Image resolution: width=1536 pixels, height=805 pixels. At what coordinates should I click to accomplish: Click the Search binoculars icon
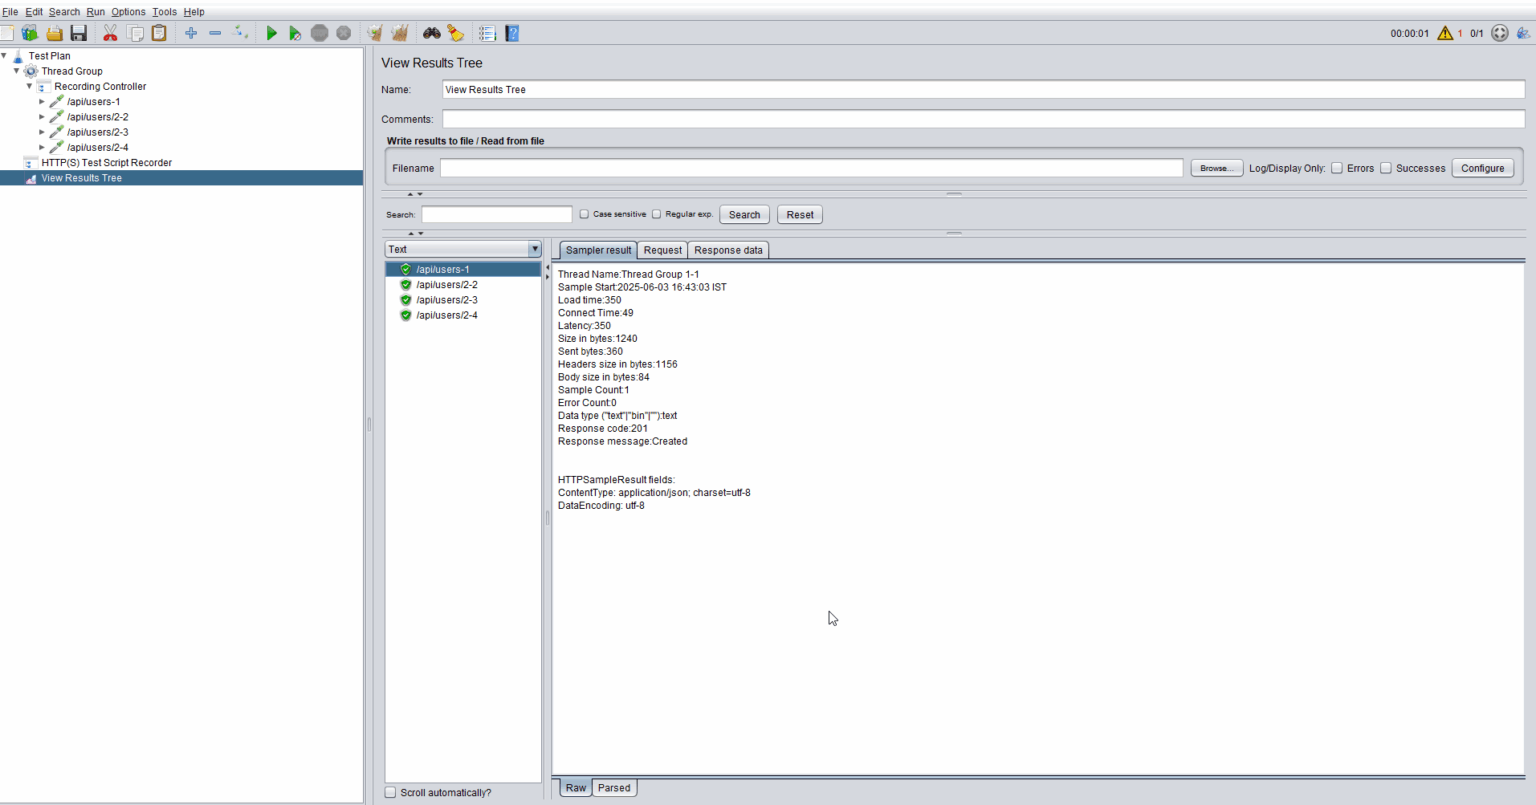pos(431,32)
